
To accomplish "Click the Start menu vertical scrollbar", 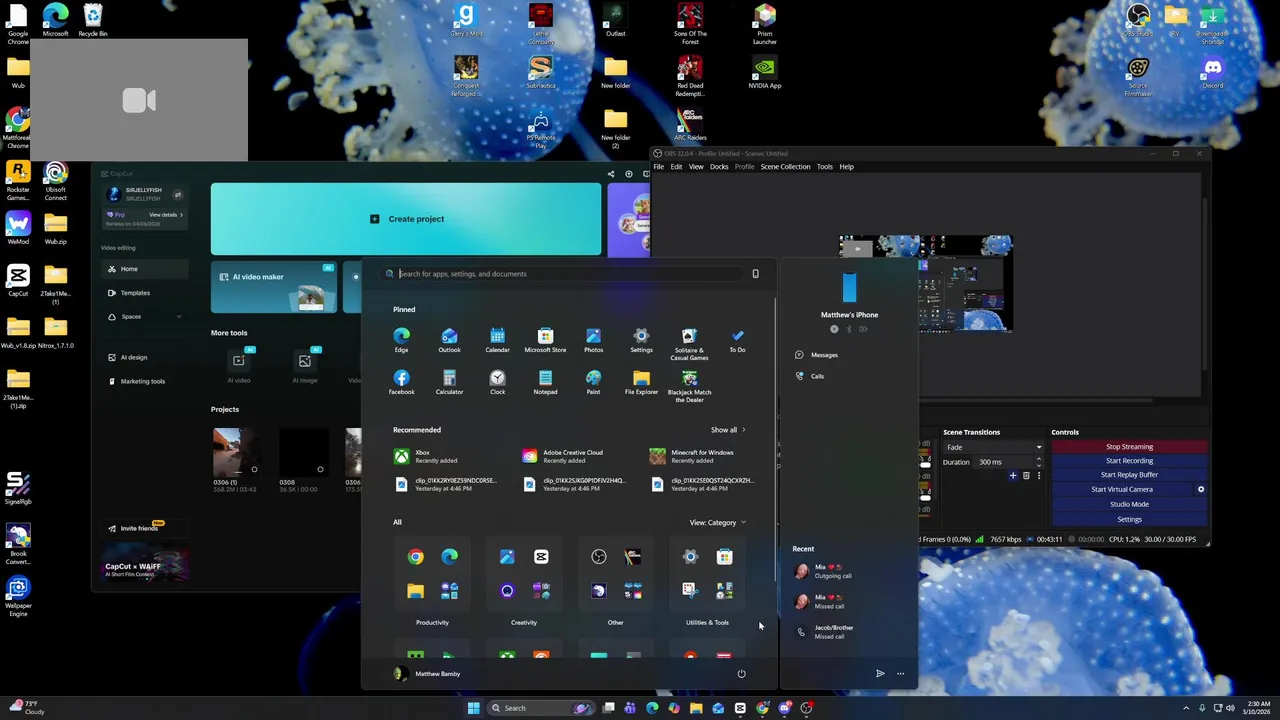I will [x=775, y=440].
